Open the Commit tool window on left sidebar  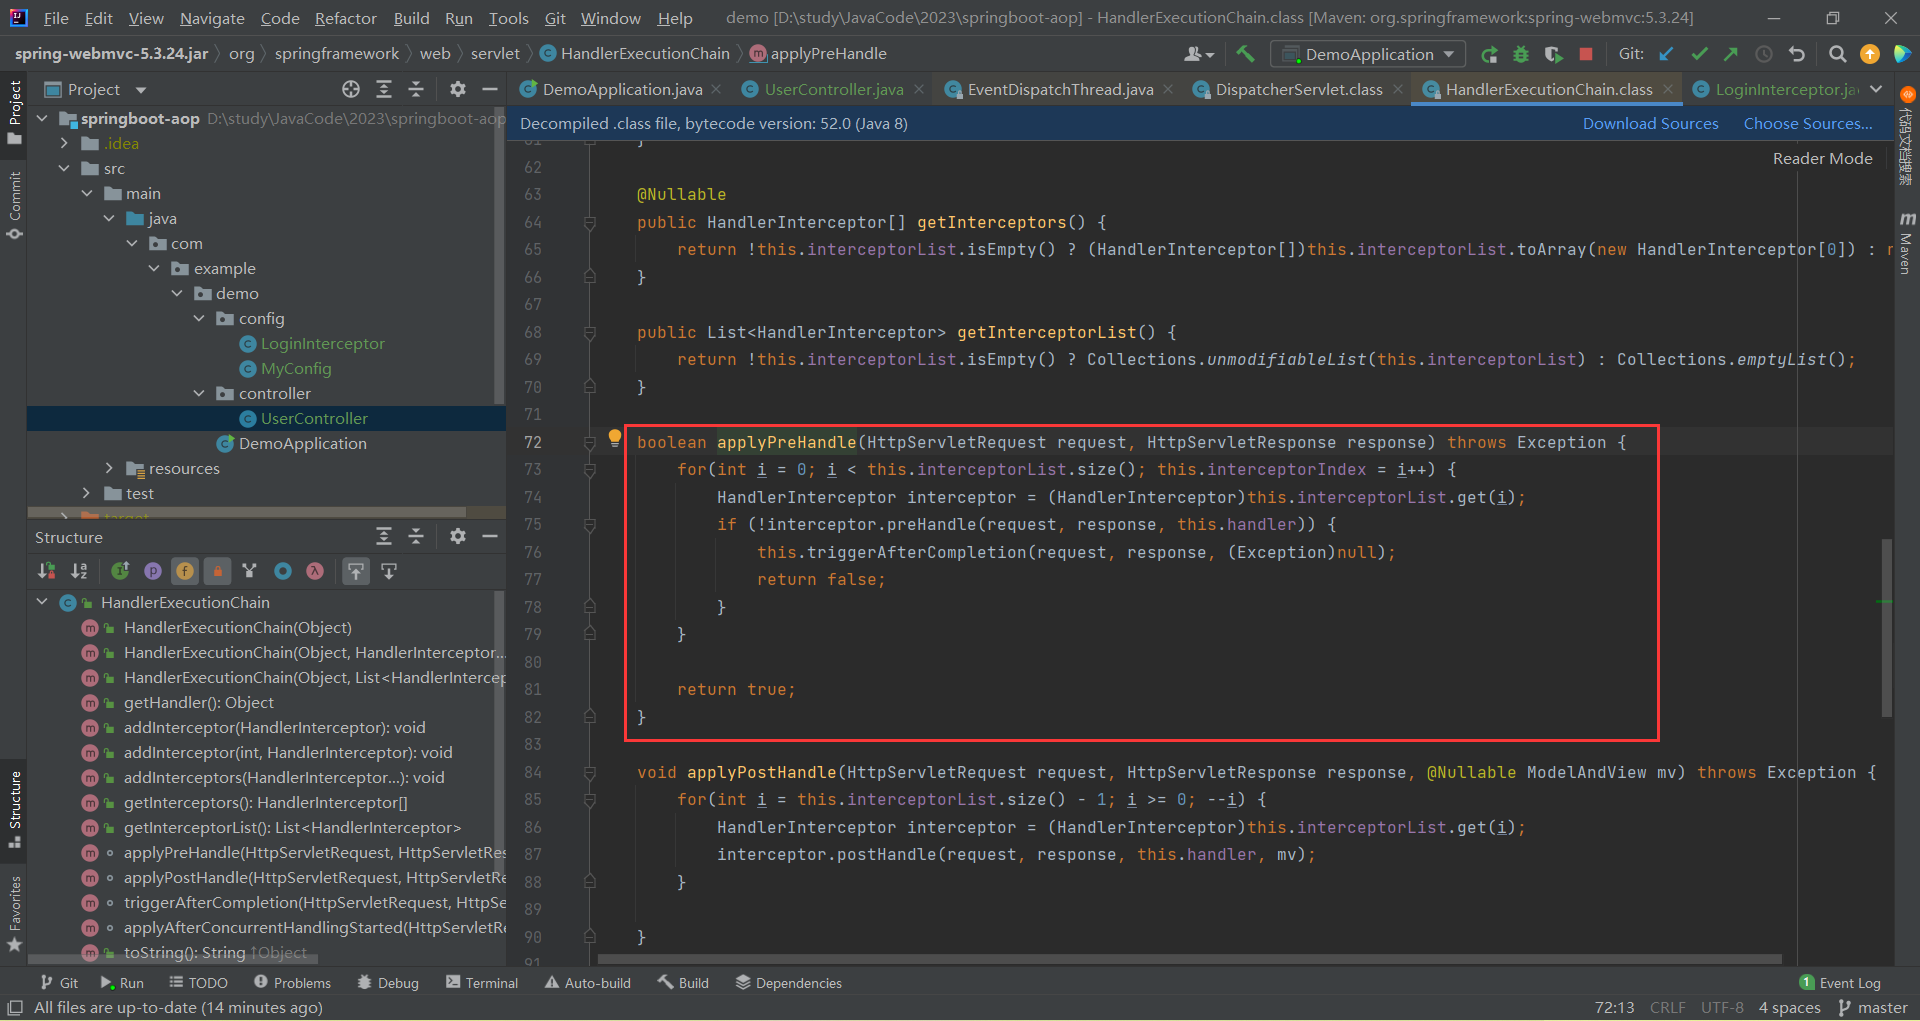tap(14, 206)
